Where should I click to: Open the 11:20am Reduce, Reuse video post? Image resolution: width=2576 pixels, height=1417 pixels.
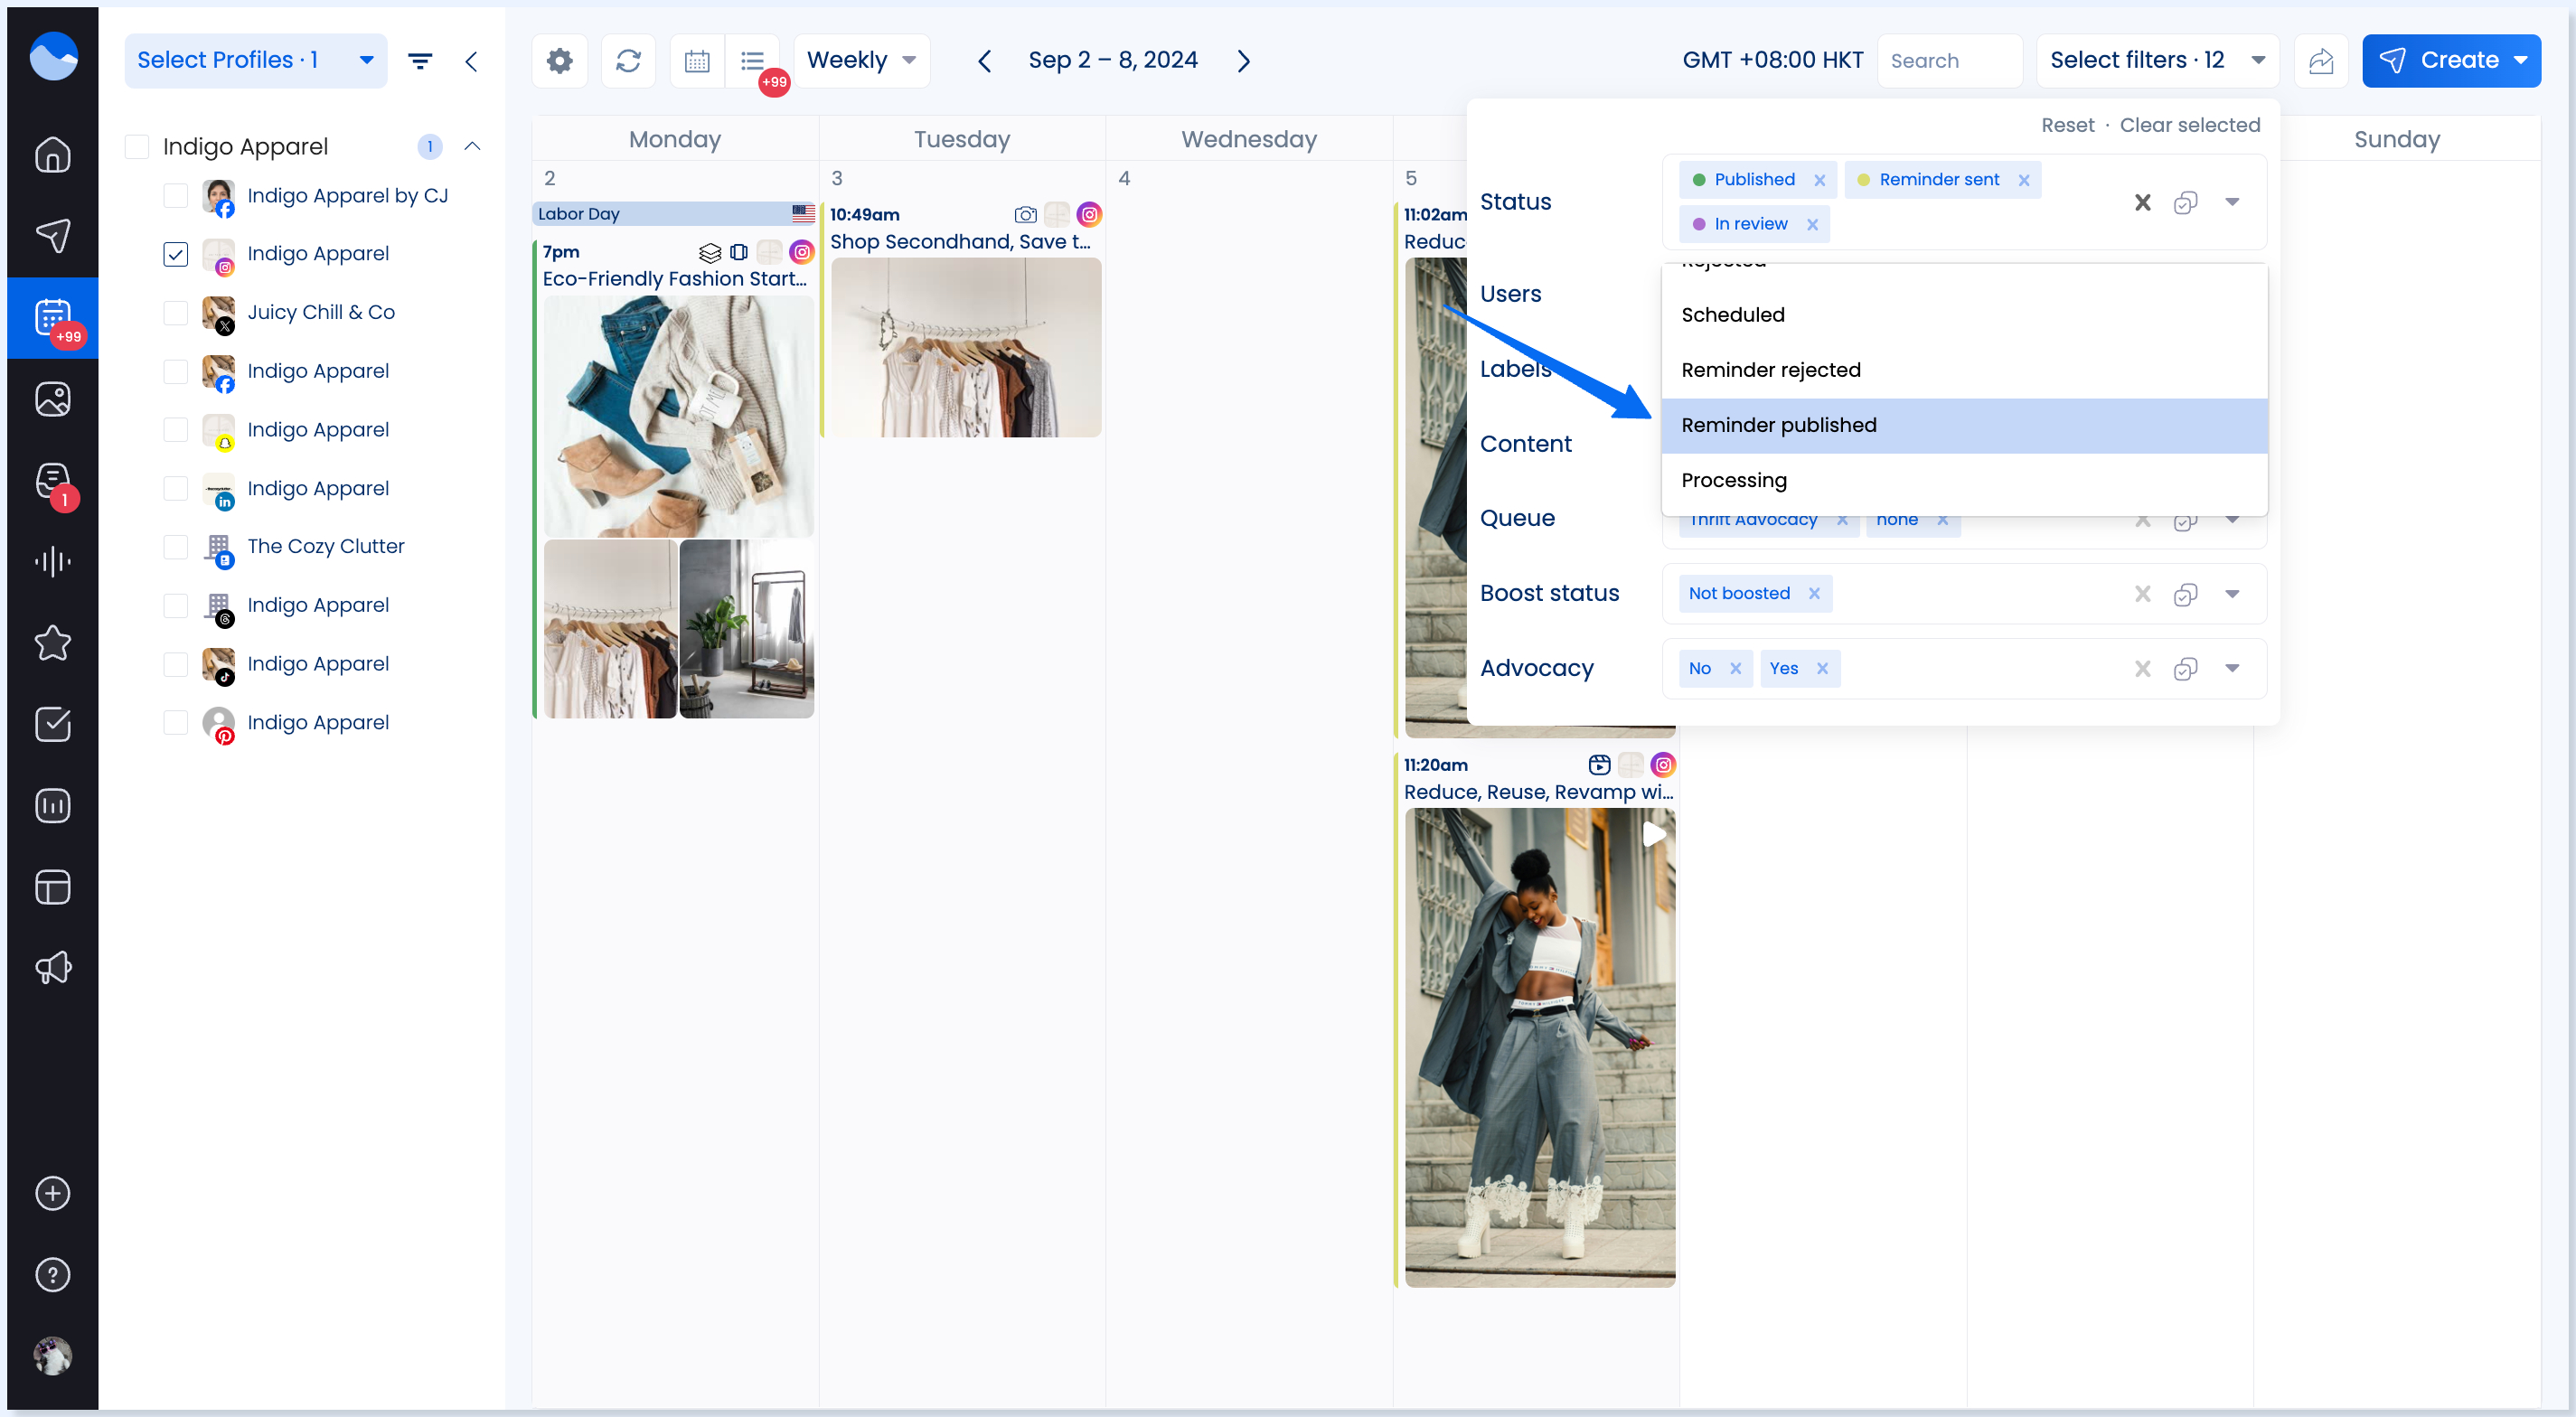(x=1540, y=1047)
